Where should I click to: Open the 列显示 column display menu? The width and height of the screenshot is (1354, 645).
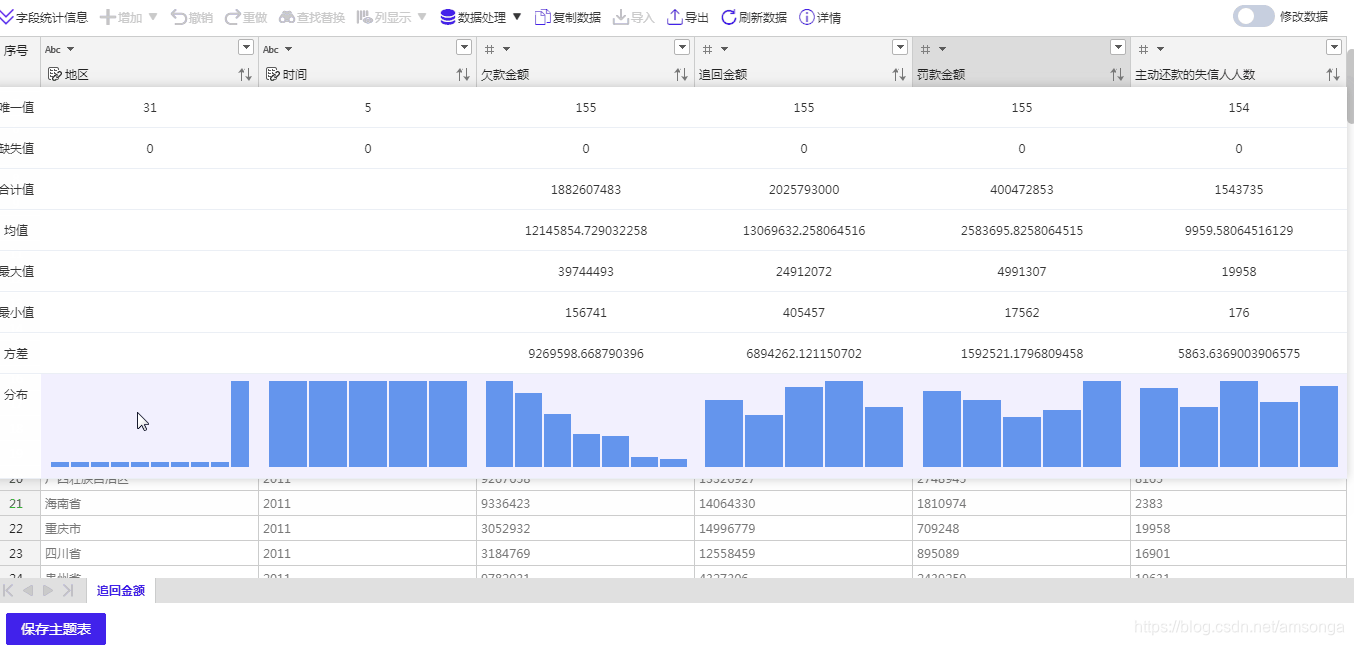coord(391,17)
